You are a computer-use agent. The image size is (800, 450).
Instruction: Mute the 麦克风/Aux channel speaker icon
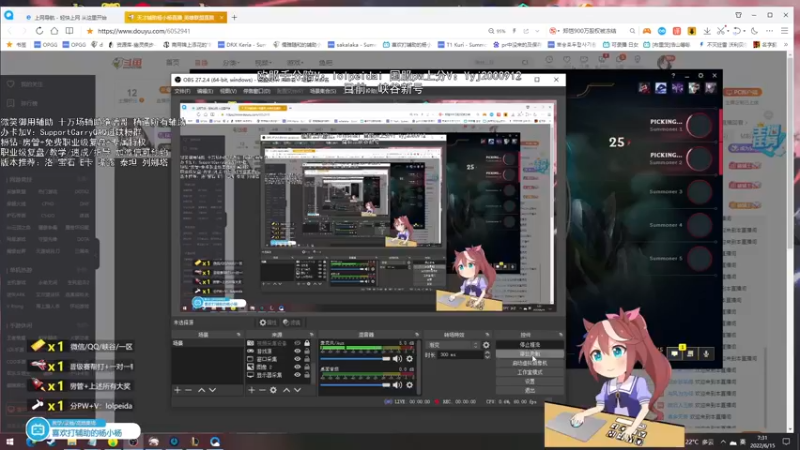[x=397, y=359]
